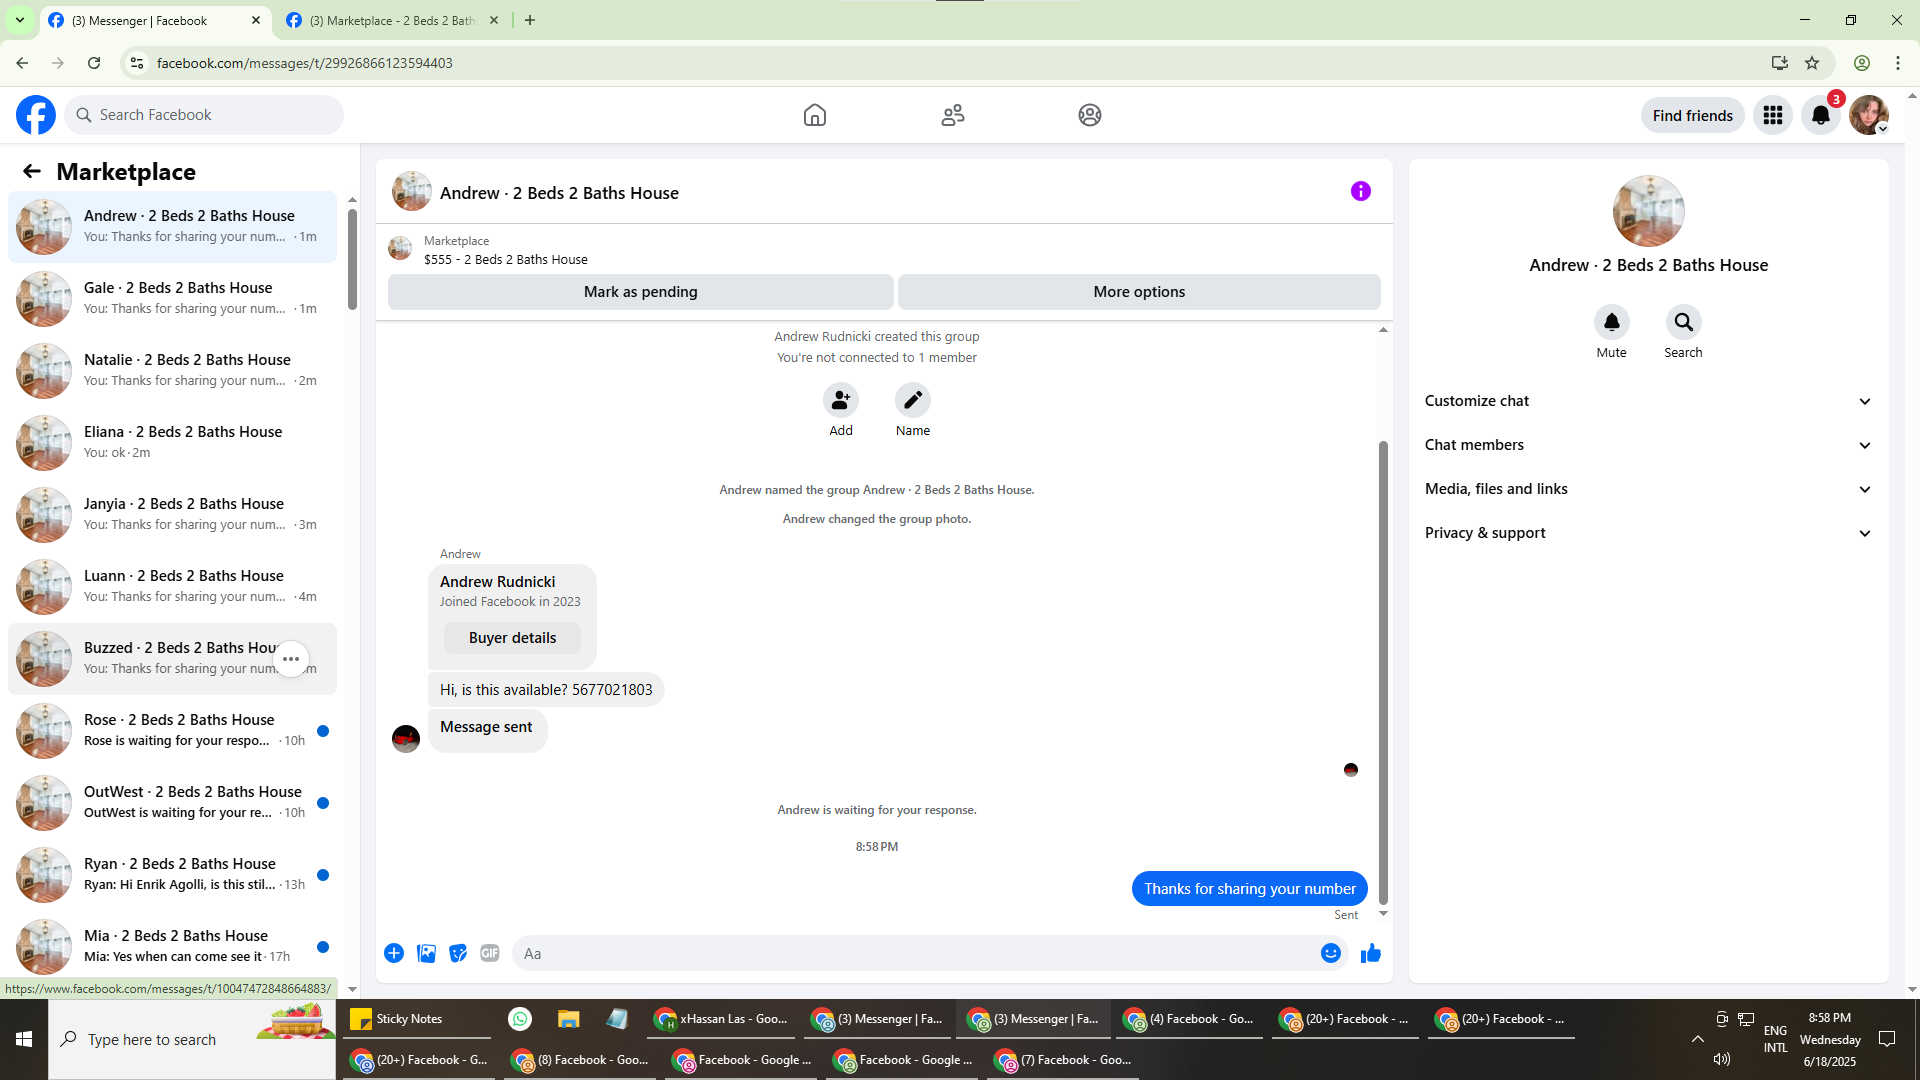The width and height of the screenshot is (1920, 1080).
Task: Open Eliana conversation
Action: coord(172,443)
